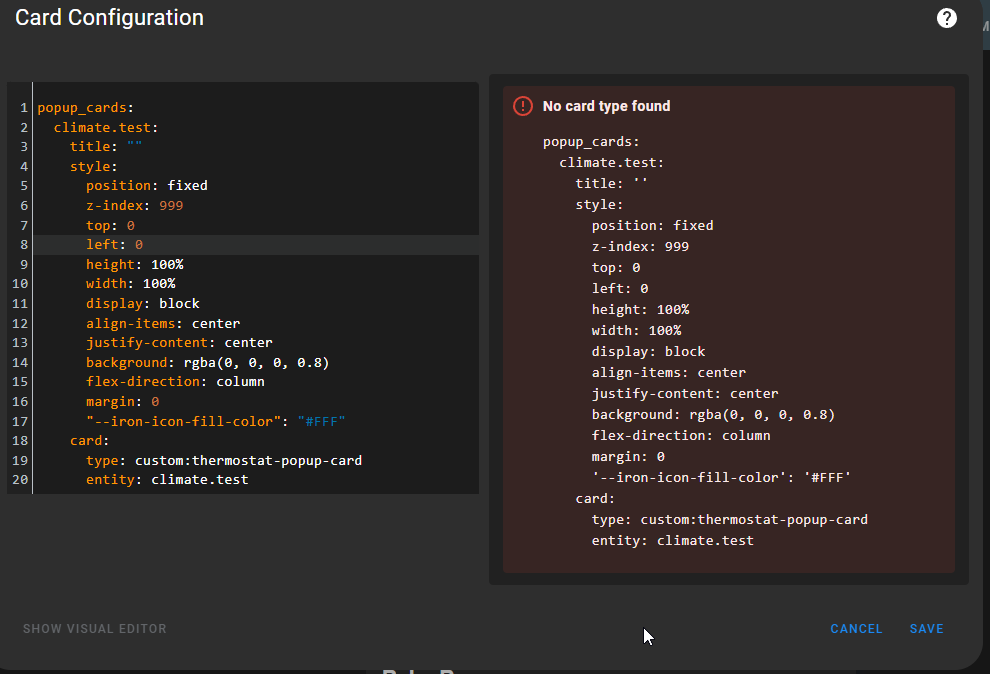Click editor line 'entity: climate.test' on line 20
The height and width of the screenshot is (674, 990).
tap(167, 480)
